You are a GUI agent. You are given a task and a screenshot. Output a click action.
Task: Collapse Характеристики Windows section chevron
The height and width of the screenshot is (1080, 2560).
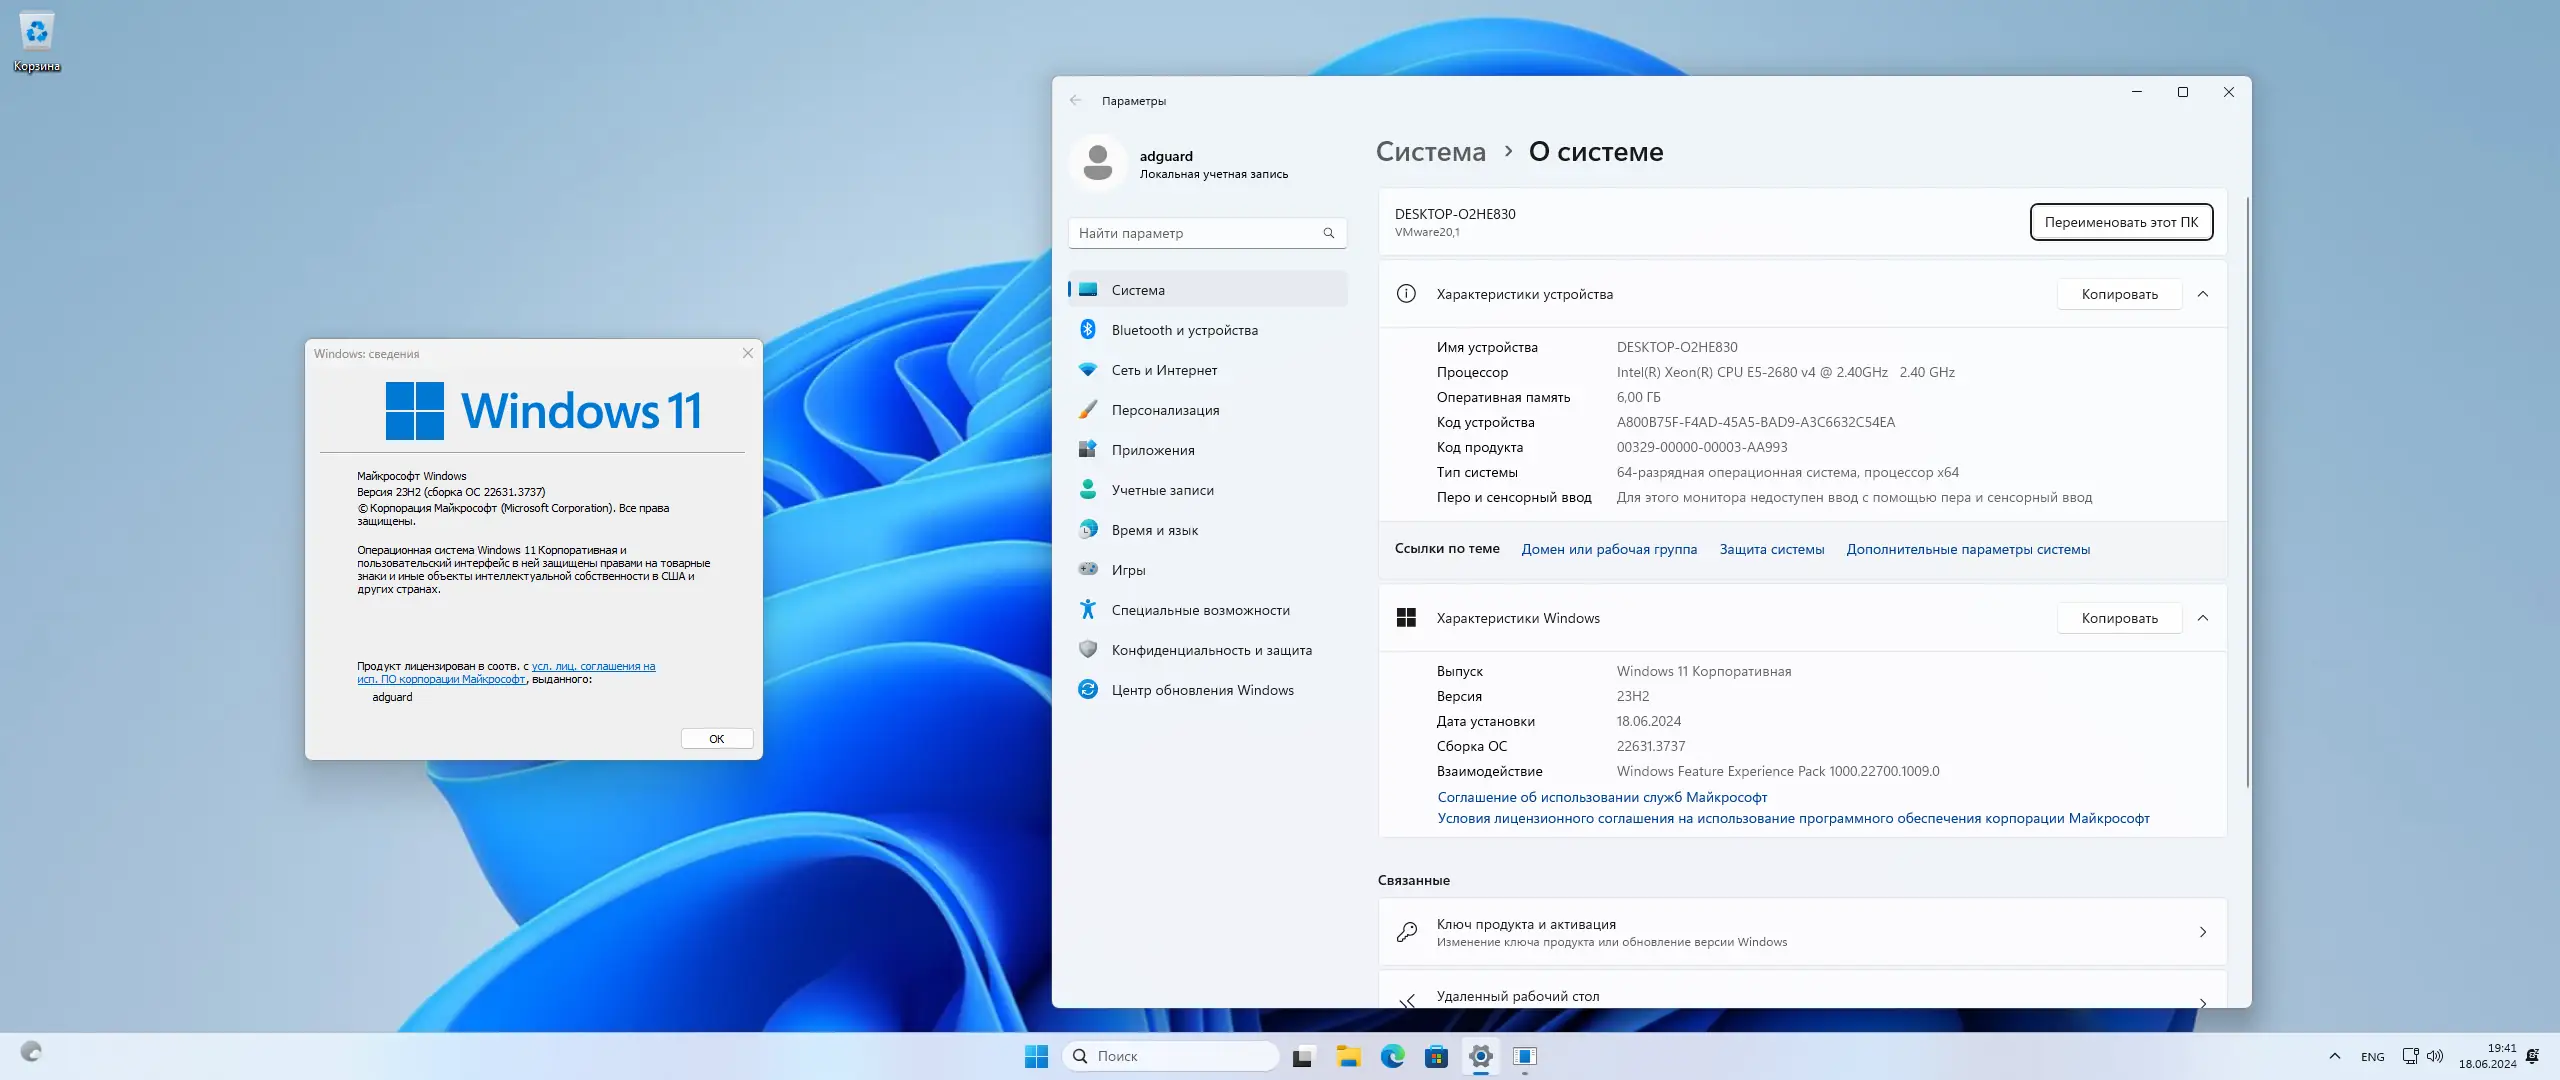2203,618
